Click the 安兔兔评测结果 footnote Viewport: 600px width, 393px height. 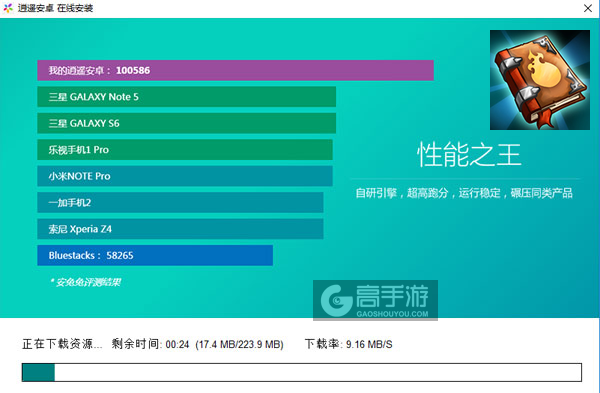(86, 282)
